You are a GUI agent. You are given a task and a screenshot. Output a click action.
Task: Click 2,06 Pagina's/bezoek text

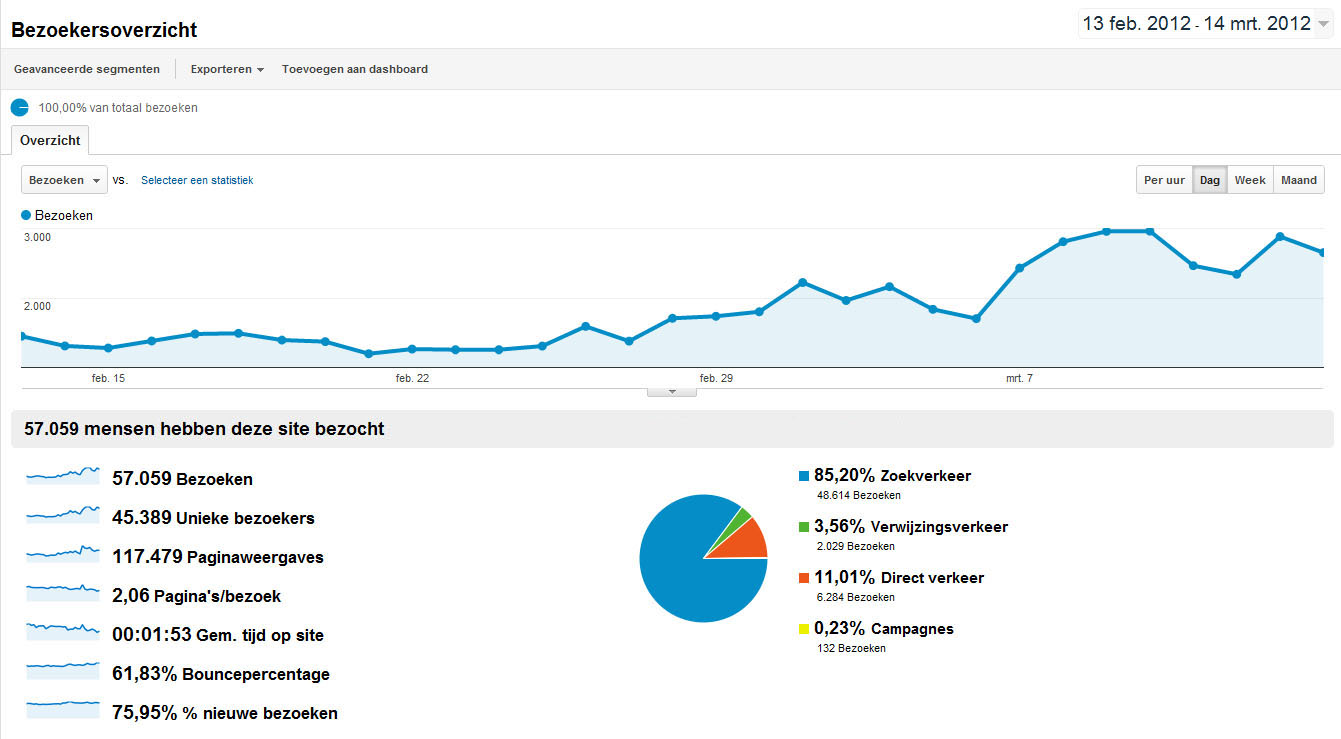click(197, 596)
